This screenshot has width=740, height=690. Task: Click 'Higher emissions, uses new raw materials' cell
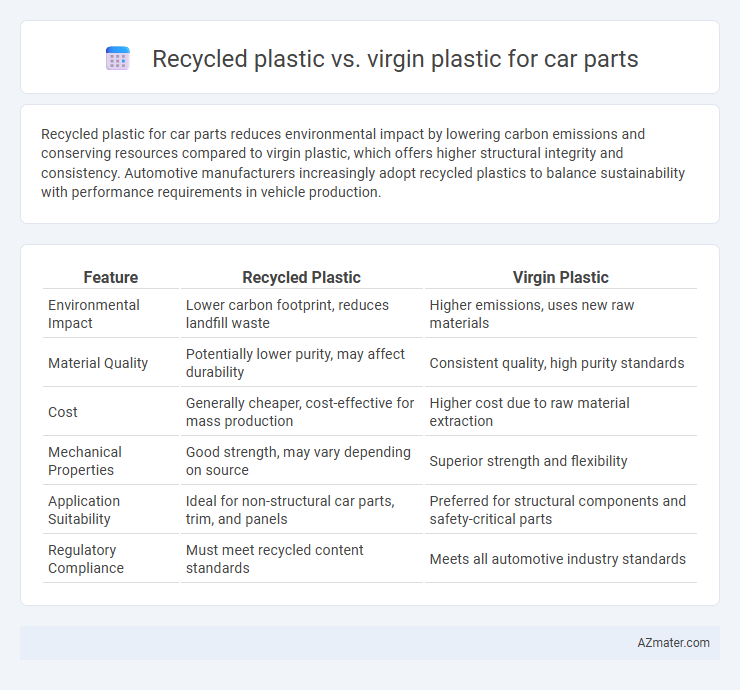coord(531,314)
